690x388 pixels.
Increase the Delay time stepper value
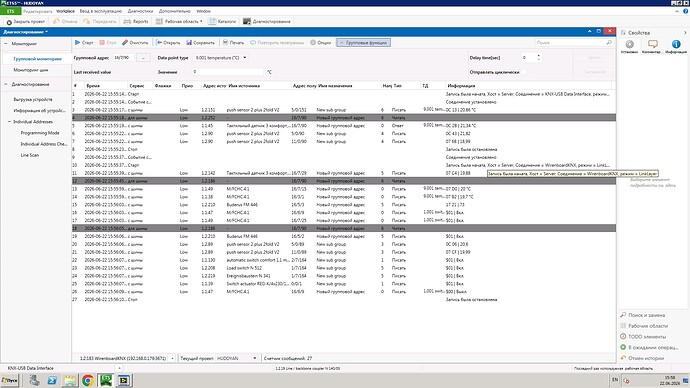point(539,56)
